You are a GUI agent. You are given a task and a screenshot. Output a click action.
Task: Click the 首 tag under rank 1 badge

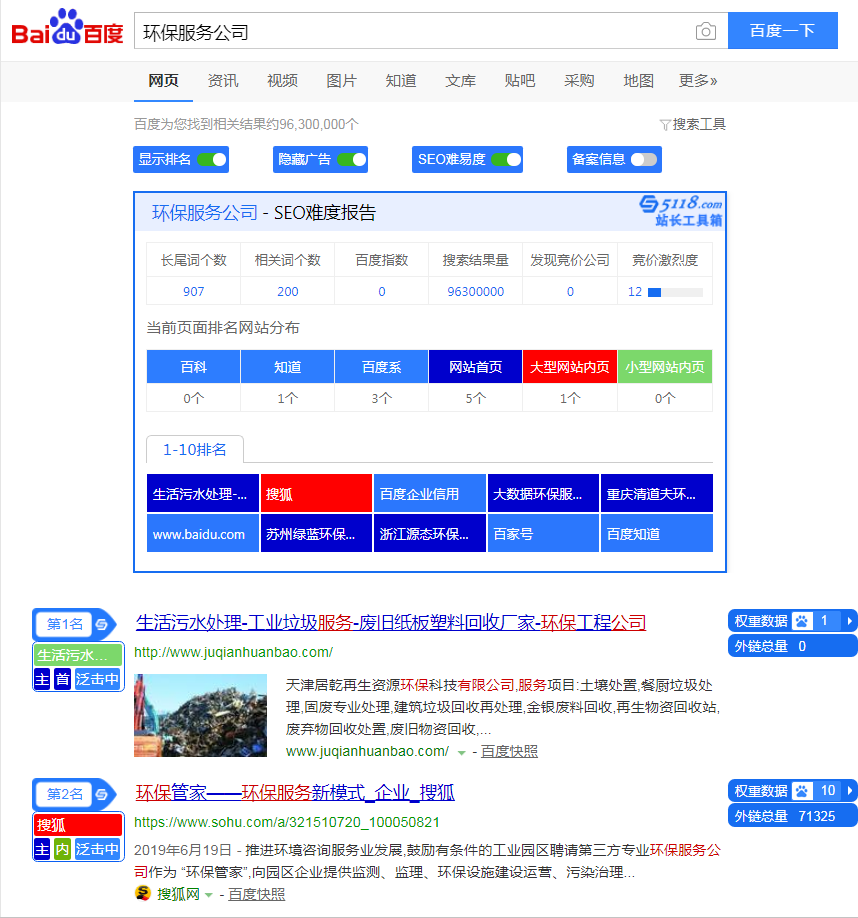click(62, 679)
